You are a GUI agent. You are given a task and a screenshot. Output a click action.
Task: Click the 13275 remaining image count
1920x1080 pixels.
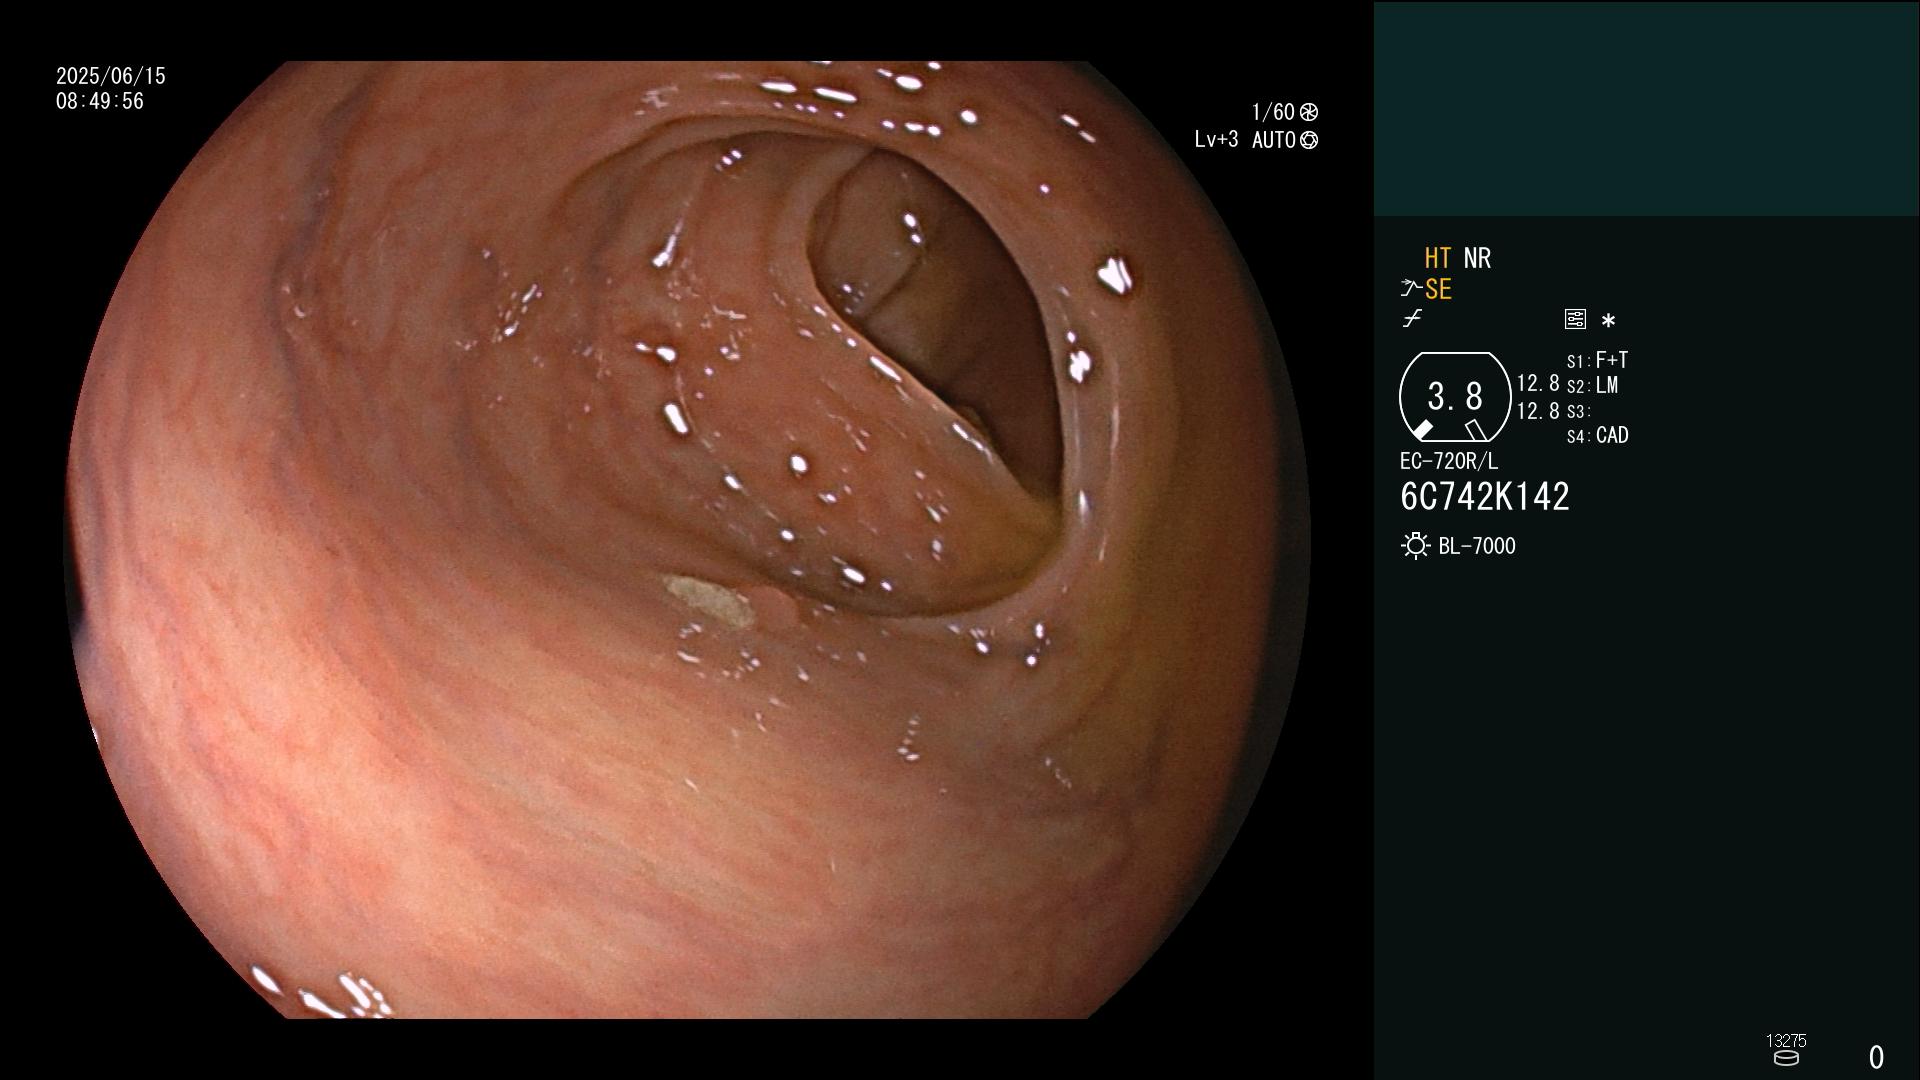coord(1786,1041)
